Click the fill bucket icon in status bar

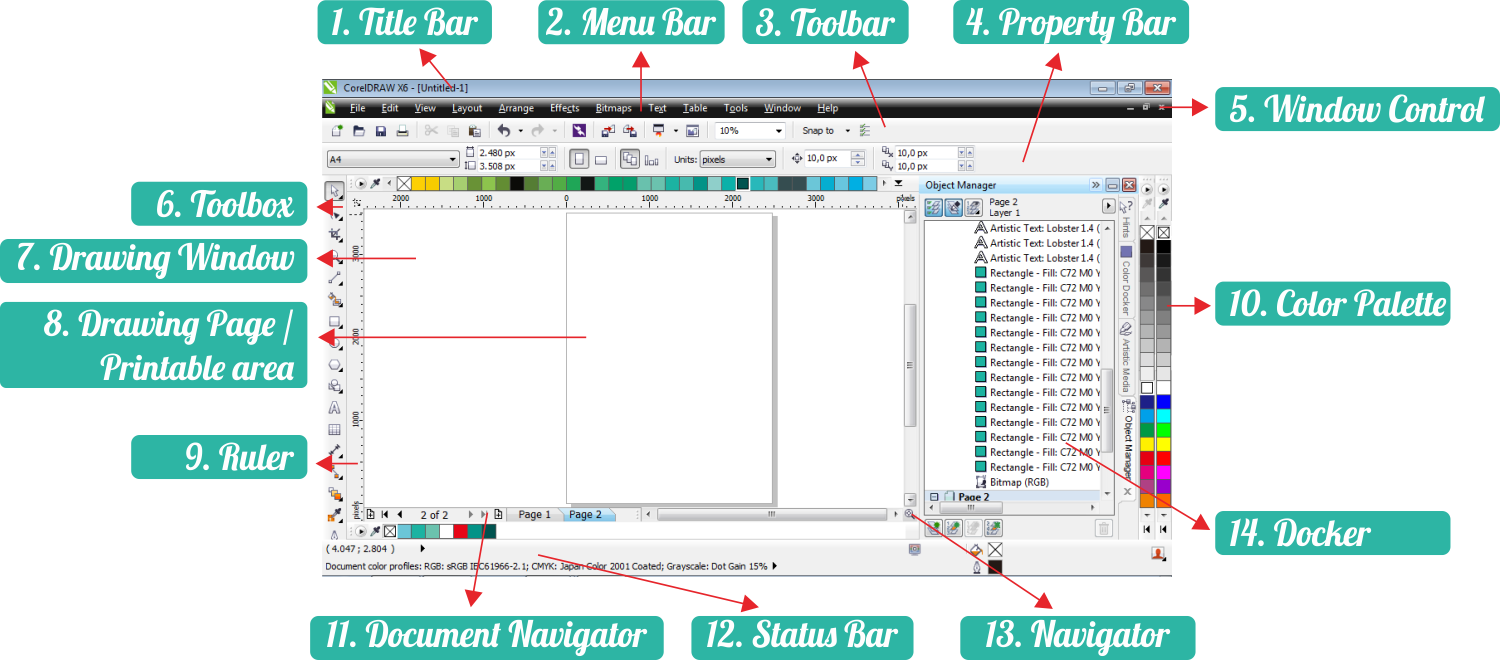(x=976, y=549)
